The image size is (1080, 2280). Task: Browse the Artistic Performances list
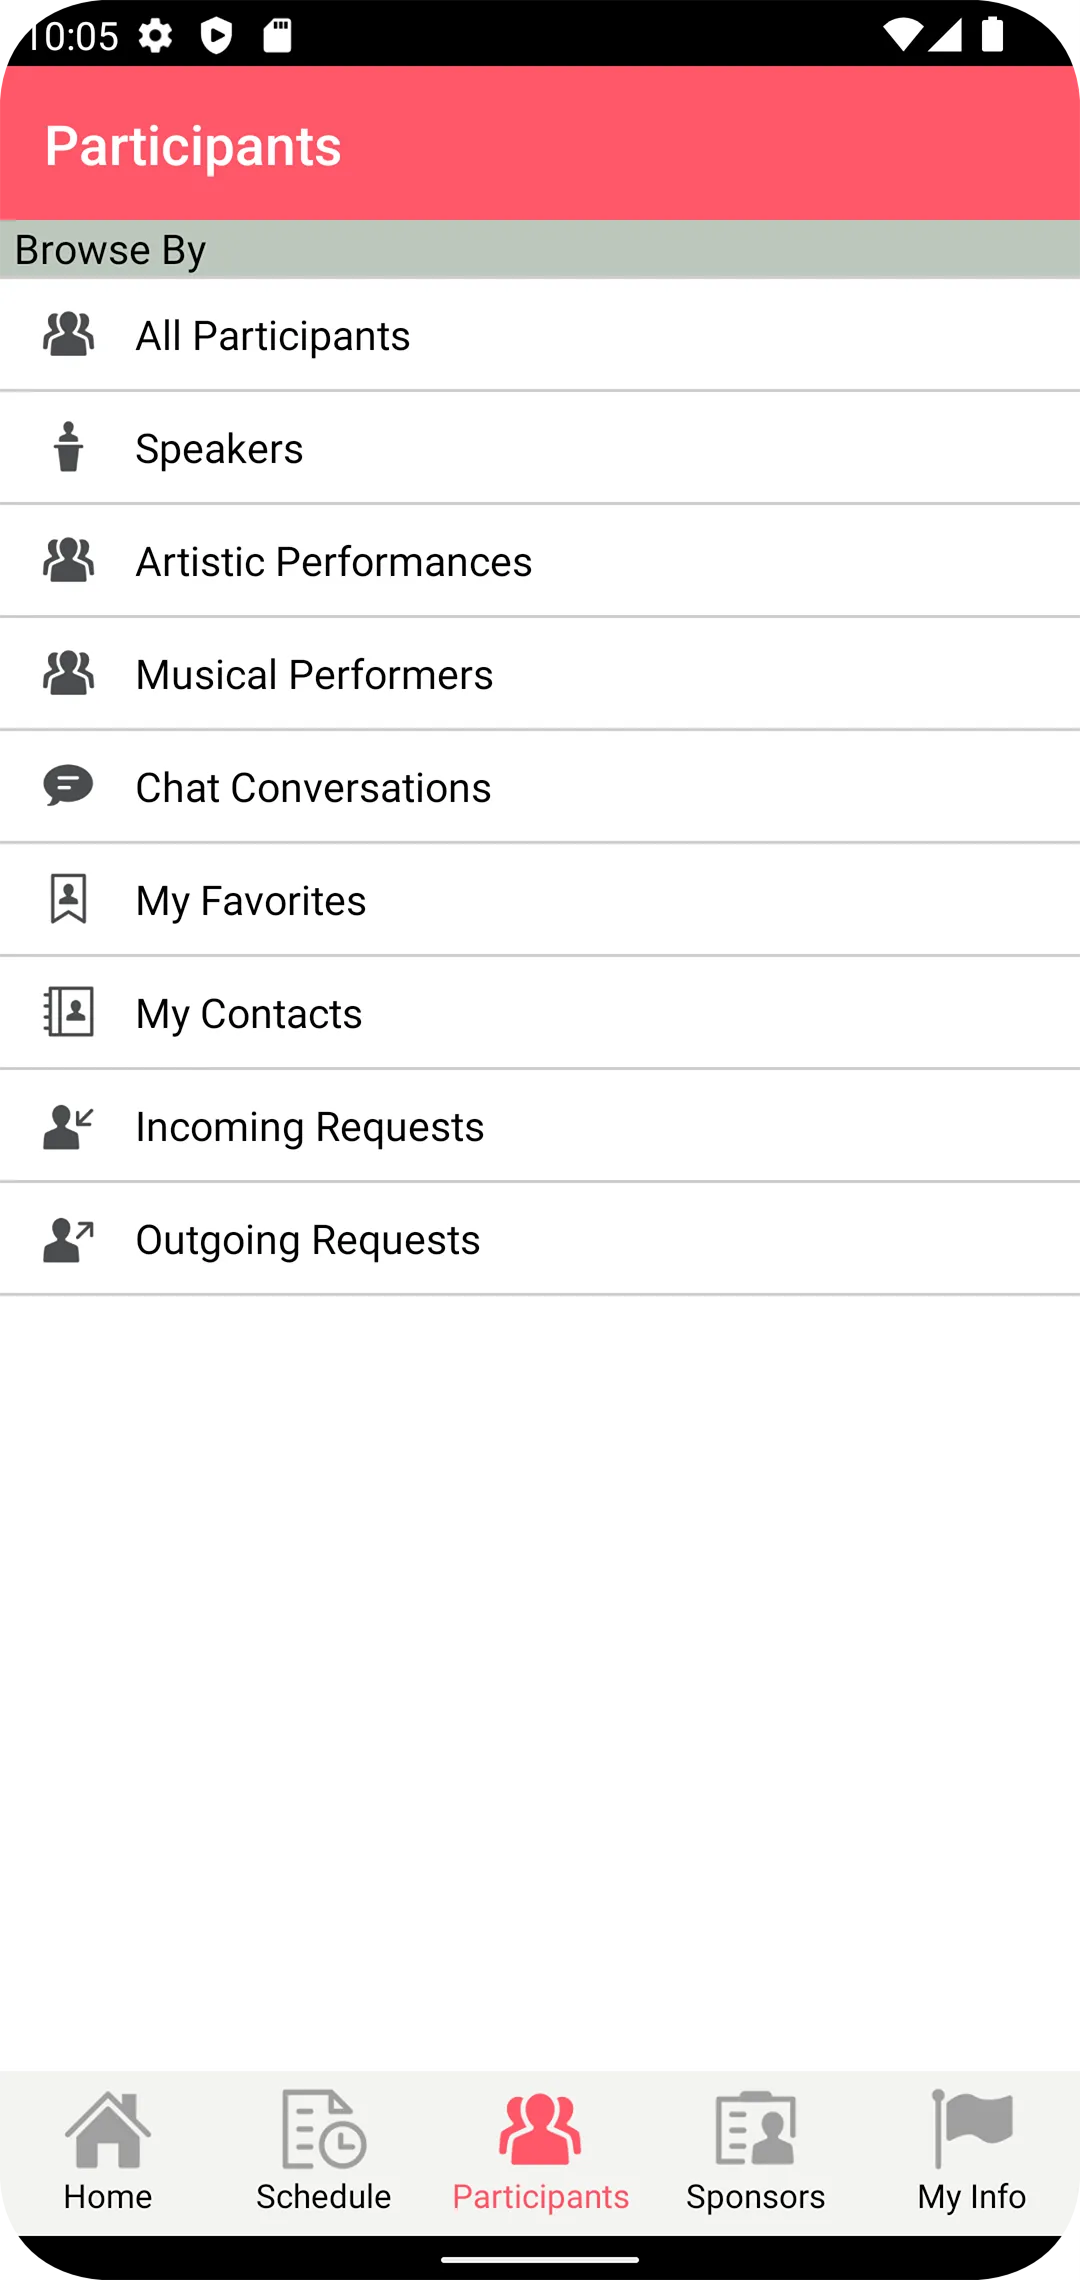[334, 562]
